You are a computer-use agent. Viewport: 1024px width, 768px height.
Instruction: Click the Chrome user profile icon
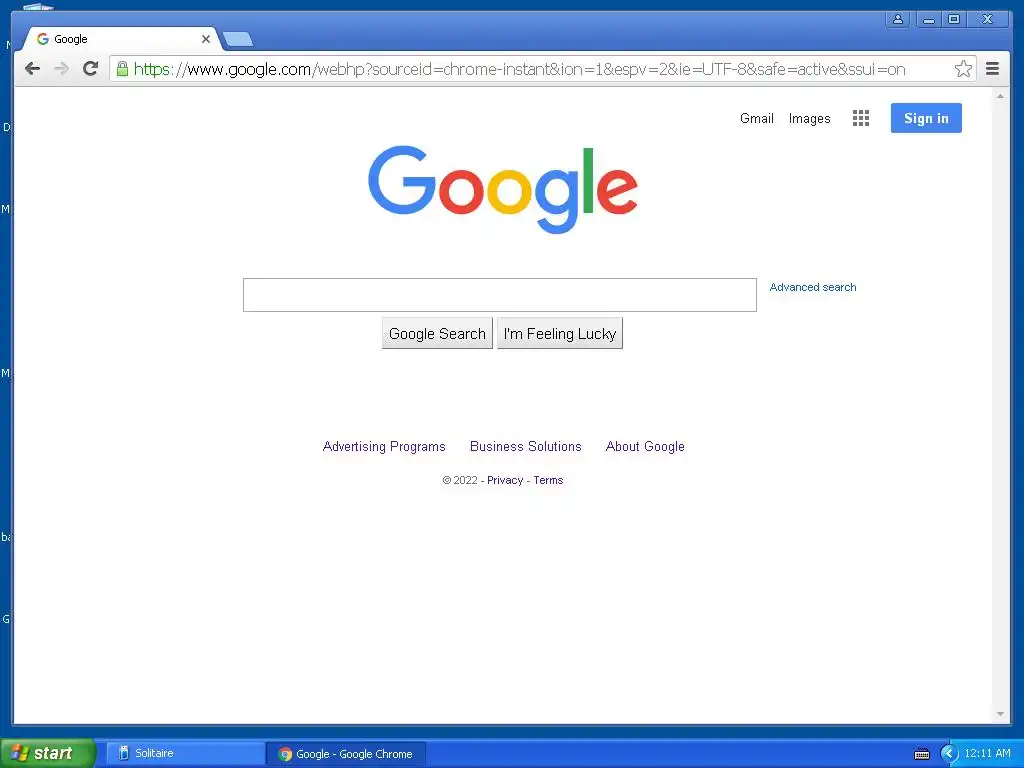pos(898,19)
